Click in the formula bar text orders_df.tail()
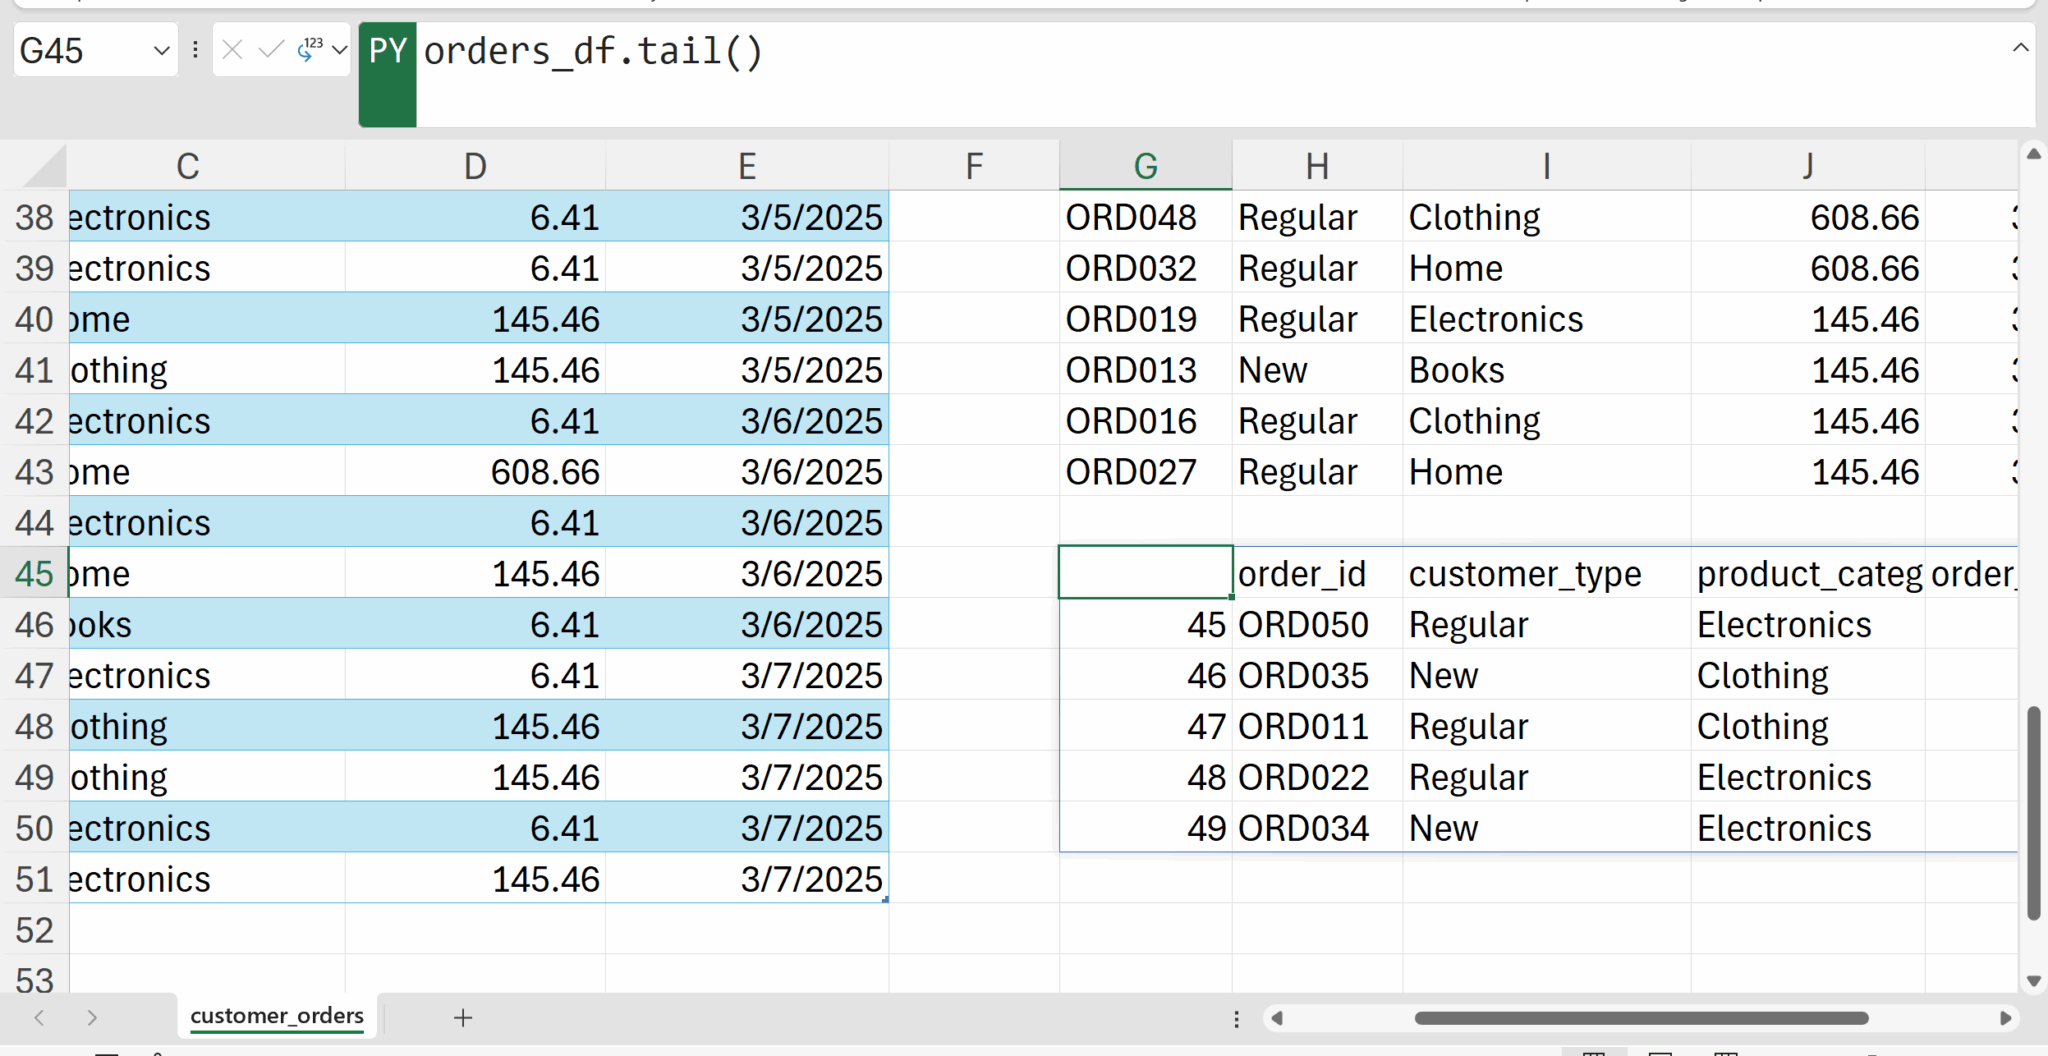 point(593,52)
